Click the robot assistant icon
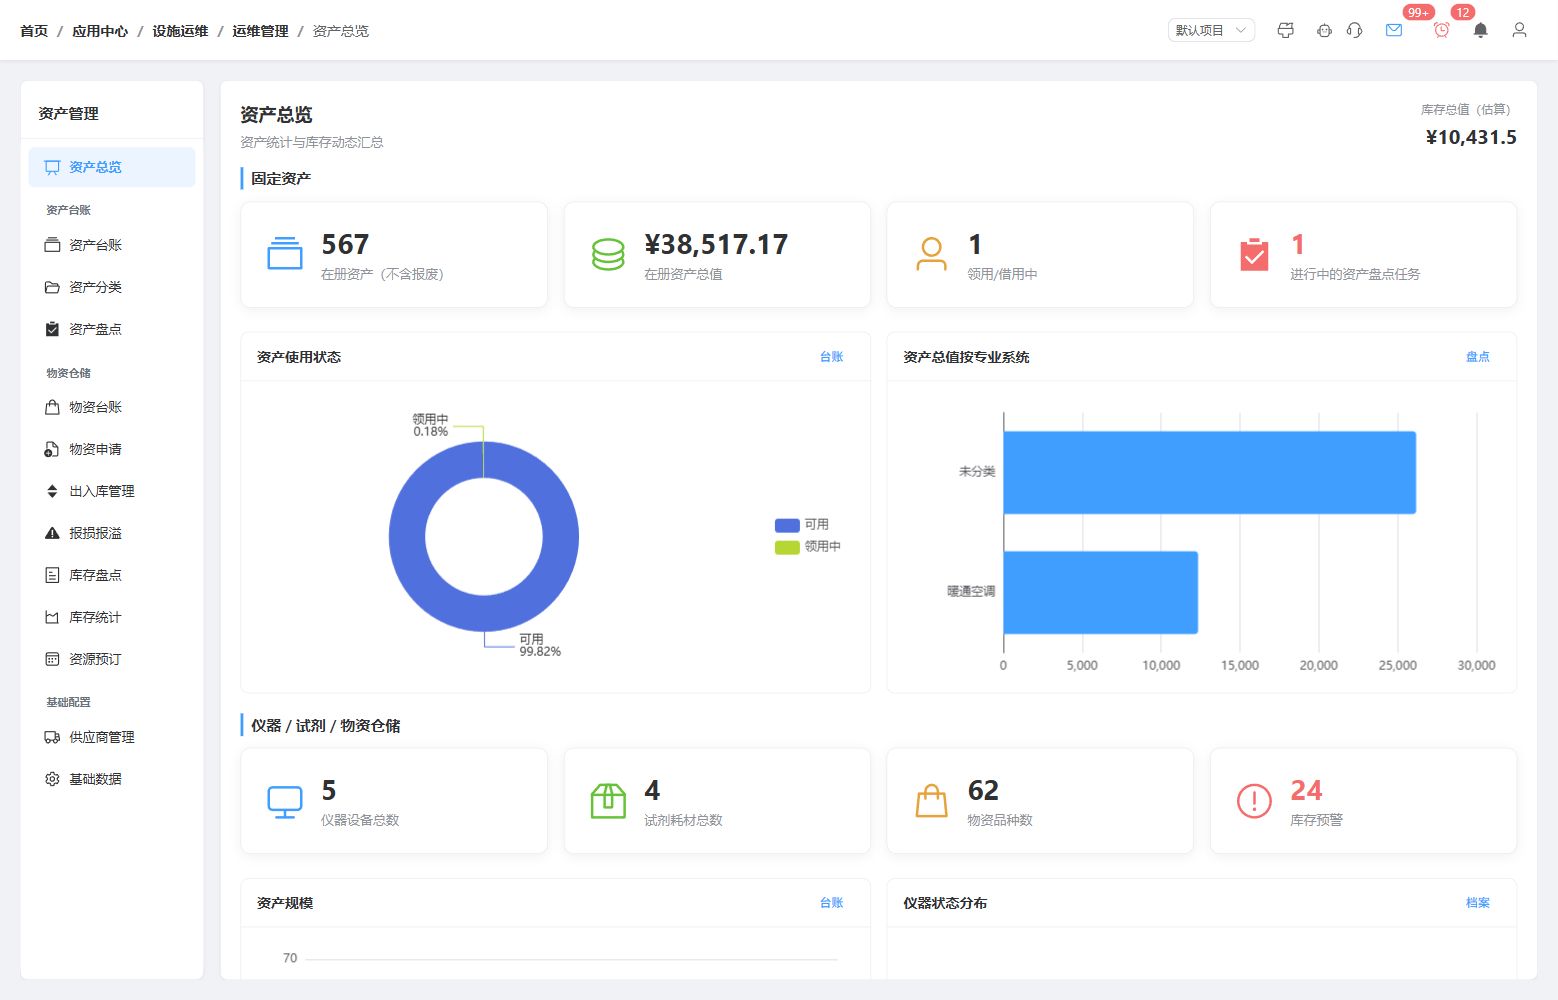The width and height of the screenshot is (1558, 1000). [x=1324, y=30]
